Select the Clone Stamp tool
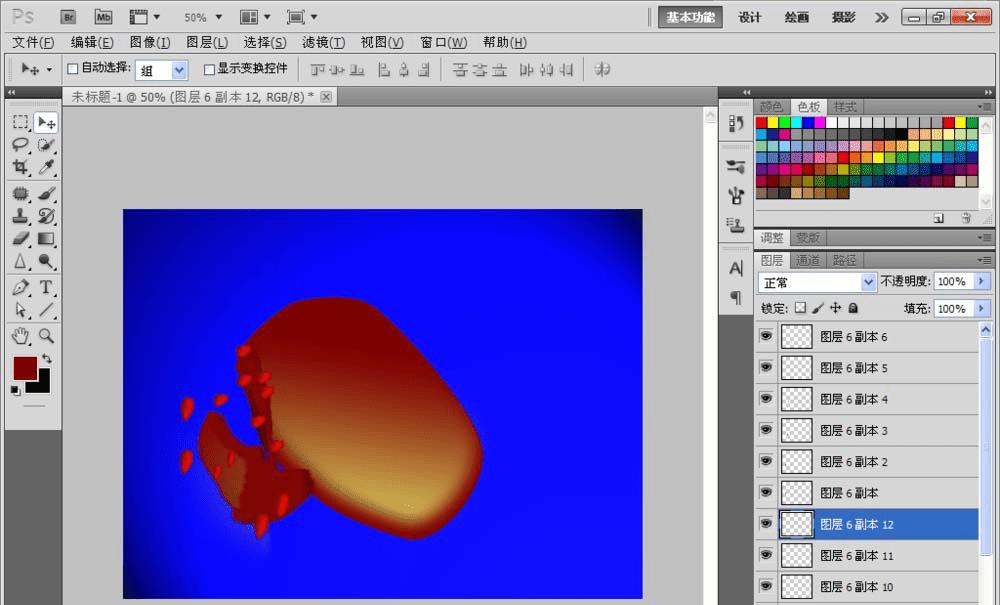Screen dimensions: 1000x605 (20, 216)
